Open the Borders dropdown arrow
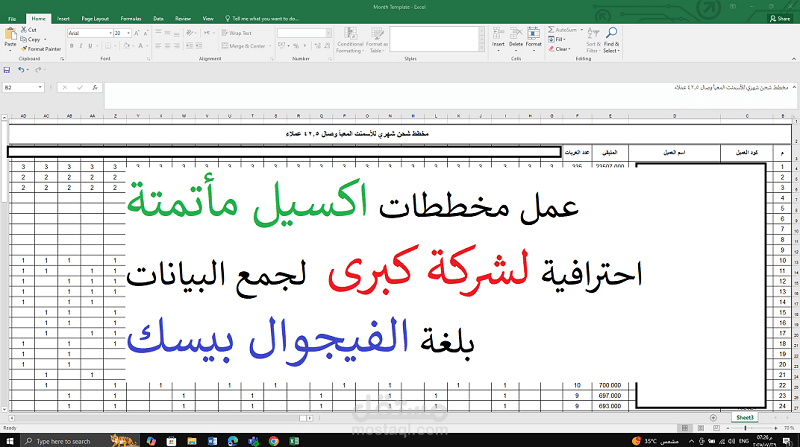Image resolution: width=800 pixels, height=447 pixels. pyautogui.click(x=114, y=46)
